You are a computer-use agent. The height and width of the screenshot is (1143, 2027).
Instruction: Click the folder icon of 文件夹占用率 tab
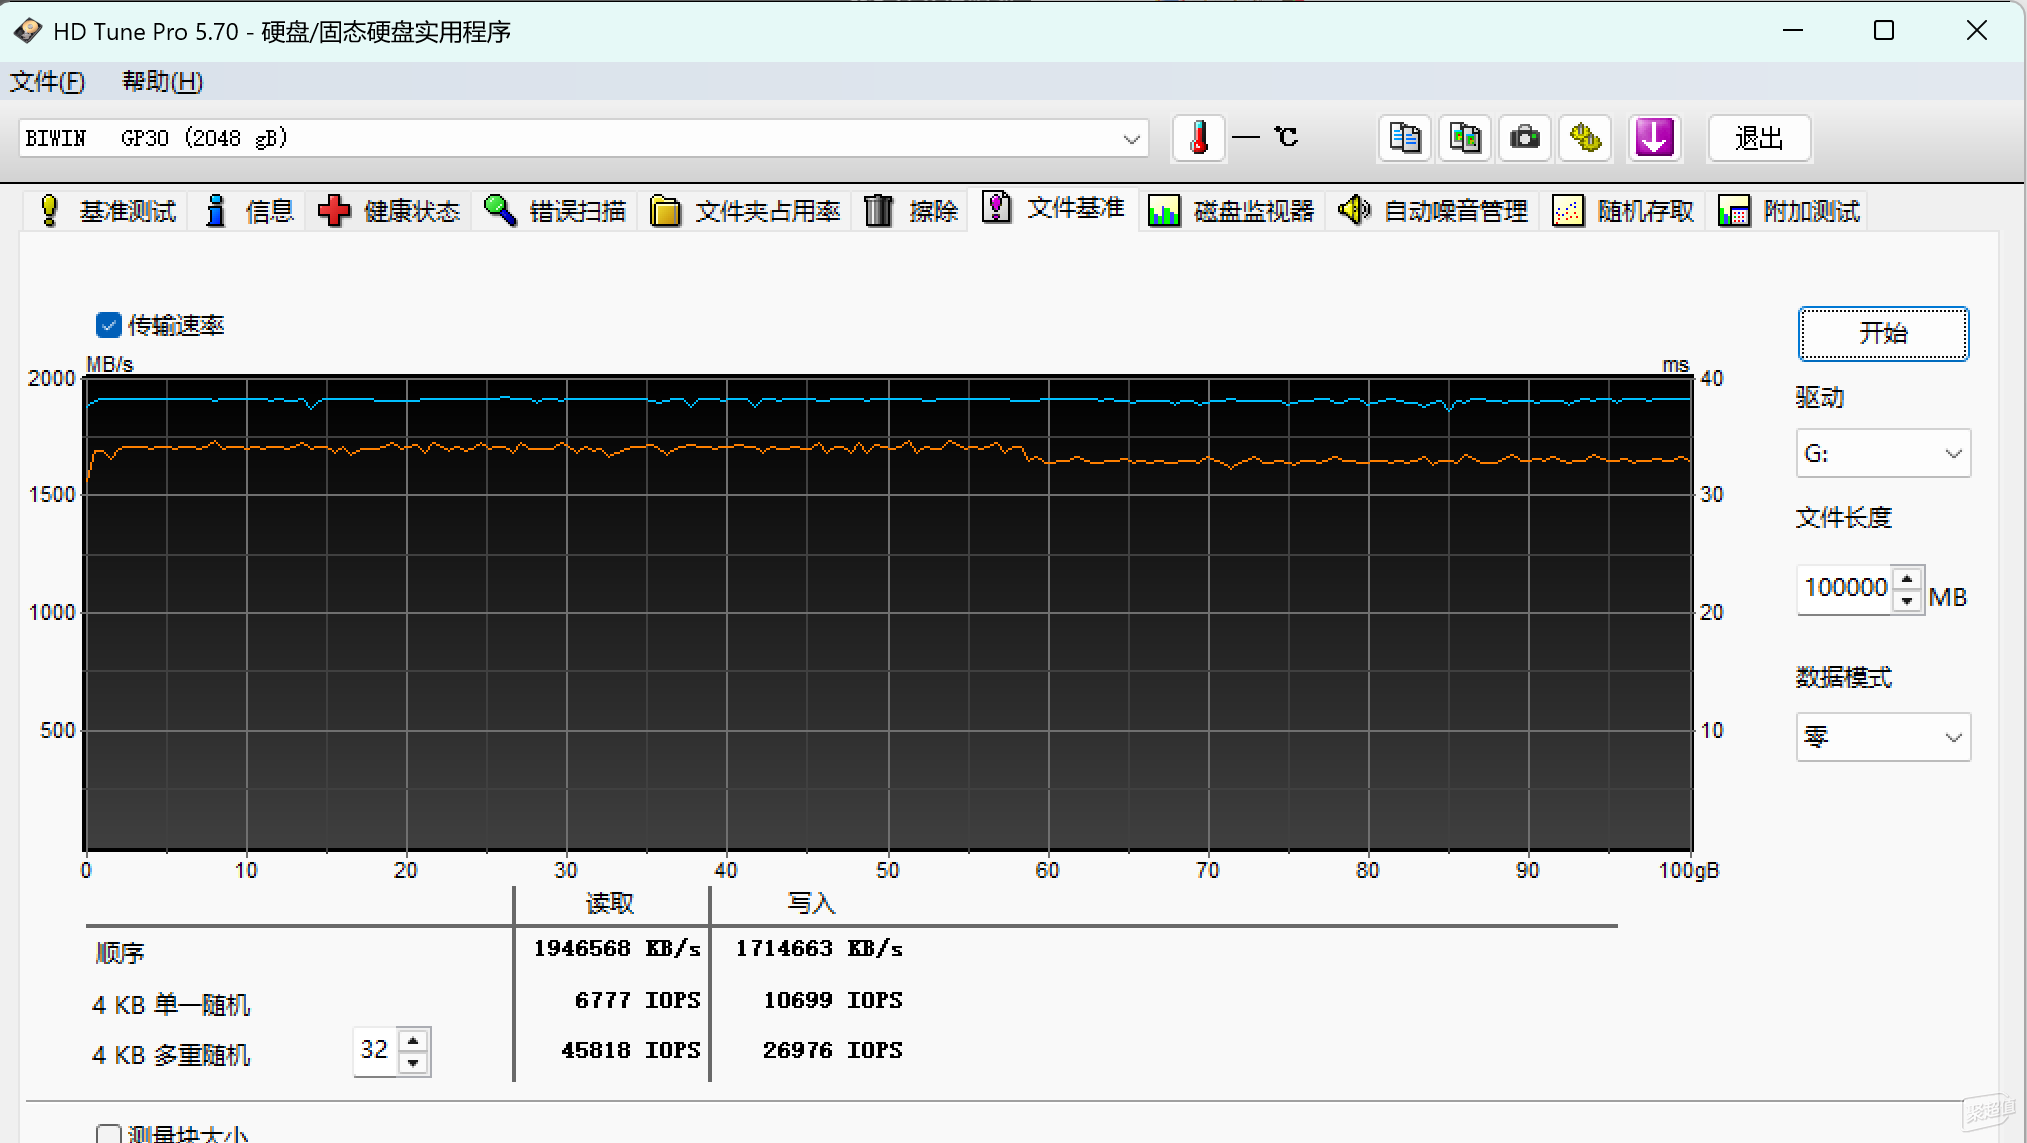pyautogui.click(x=665, y=211)
